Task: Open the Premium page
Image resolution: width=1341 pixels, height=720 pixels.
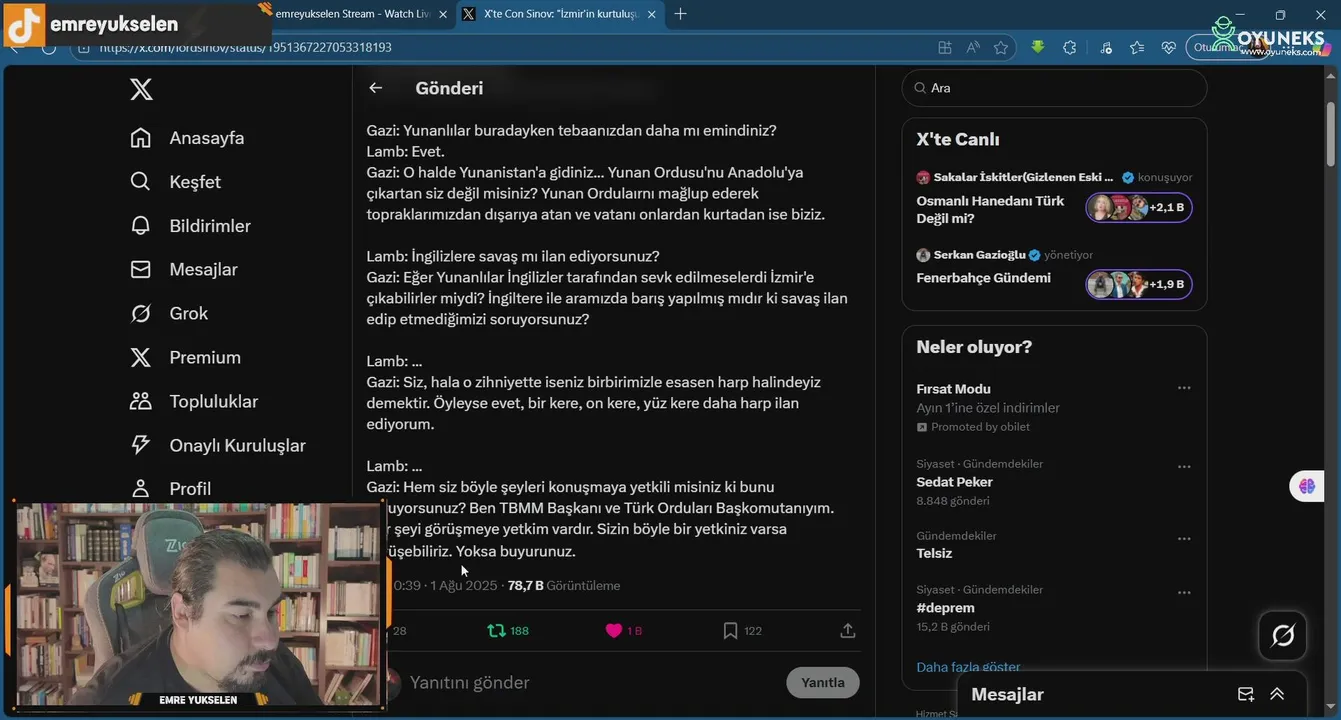Action: pos(185,357)
